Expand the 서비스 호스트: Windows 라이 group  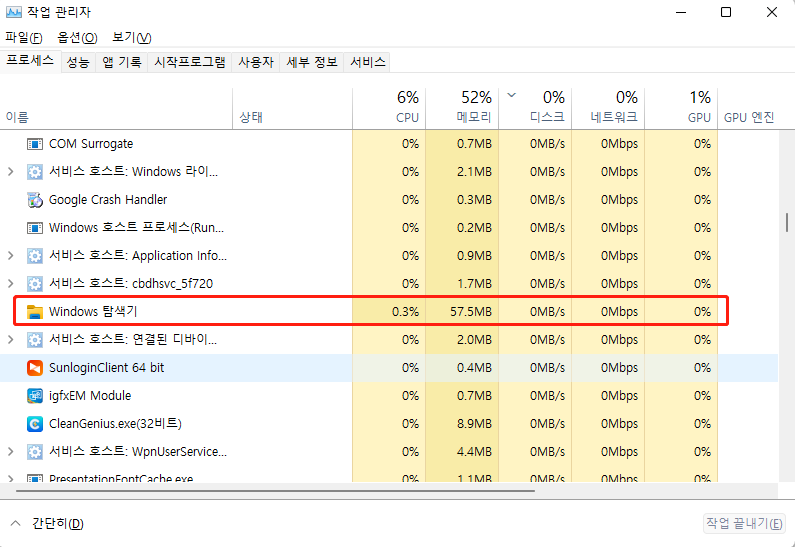[11, 172]
